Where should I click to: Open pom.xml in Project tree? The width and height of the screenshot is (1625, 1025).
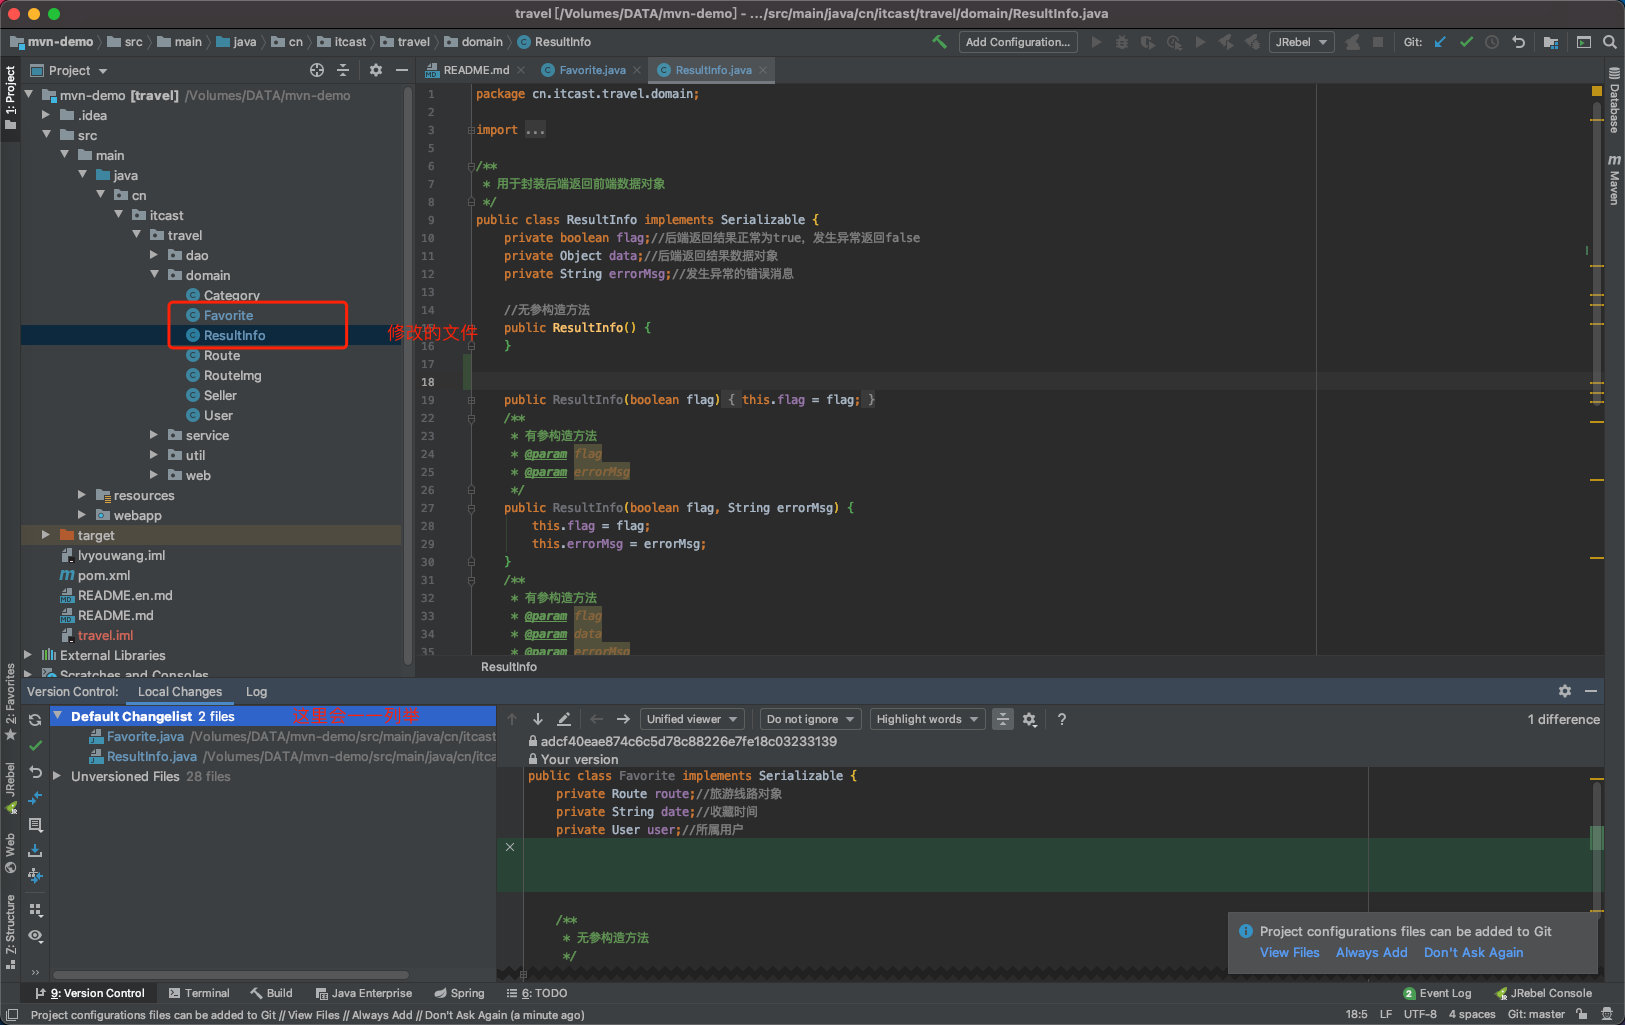point(104,575)
